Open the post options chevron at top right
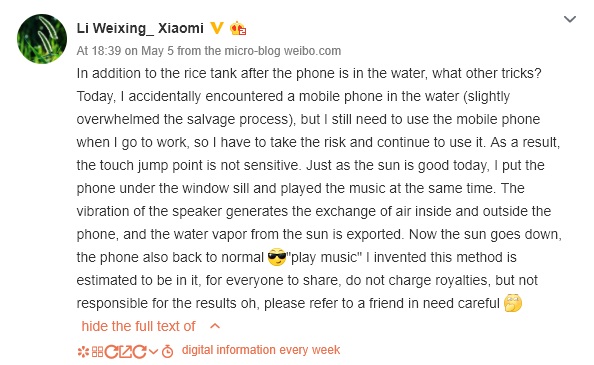The image size is (594, 365). point(570,19)
